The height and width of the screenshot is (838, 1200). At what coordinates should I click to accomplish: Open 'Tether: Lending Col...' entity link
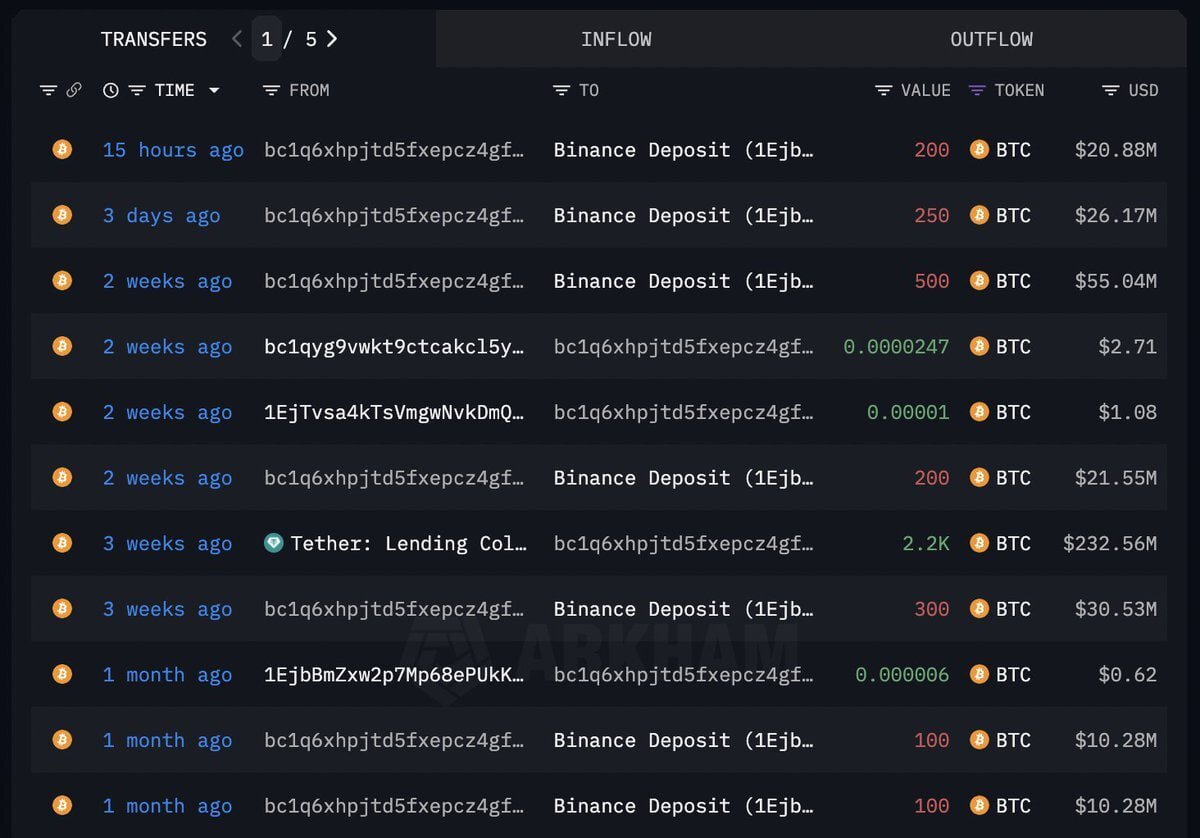[x=408, y=543]
